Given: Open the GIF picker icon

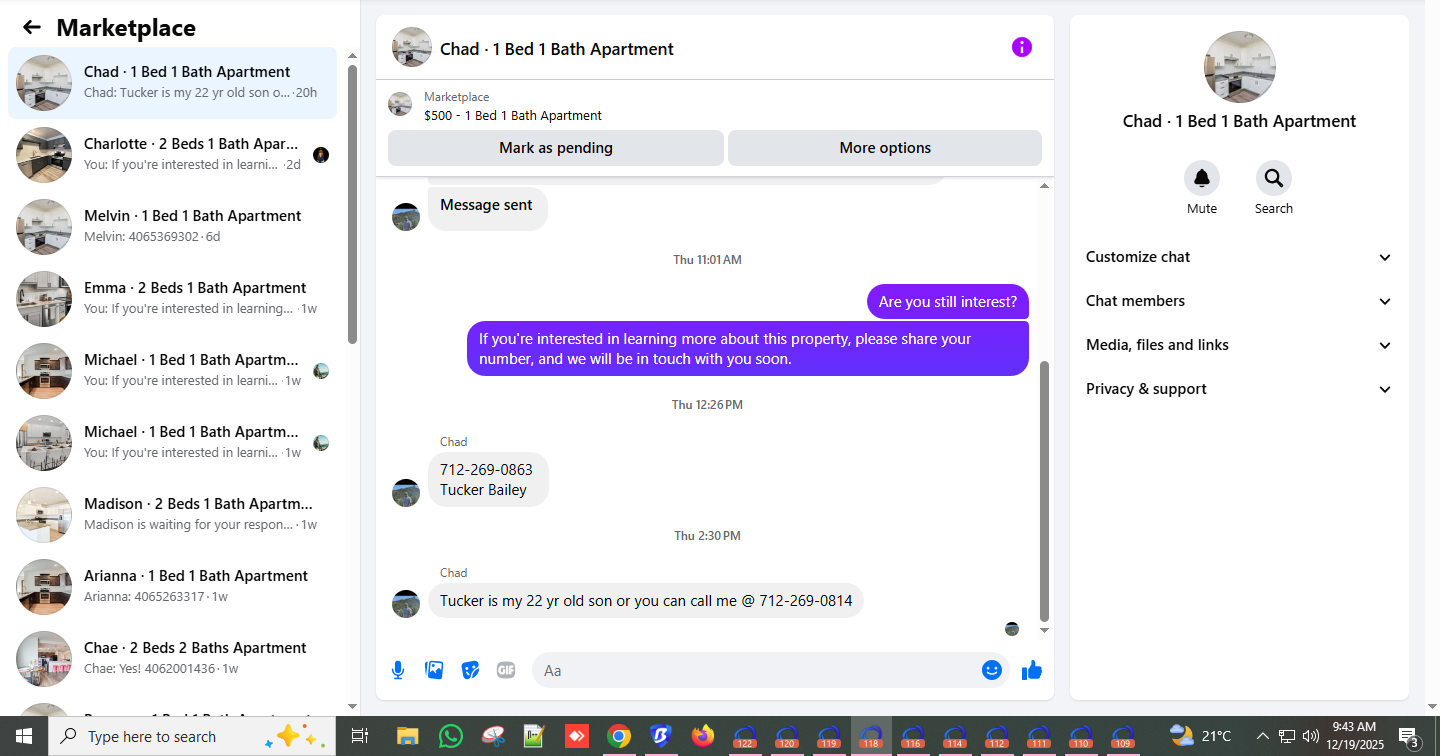Looking at the screenshot, I should (506, 670).
